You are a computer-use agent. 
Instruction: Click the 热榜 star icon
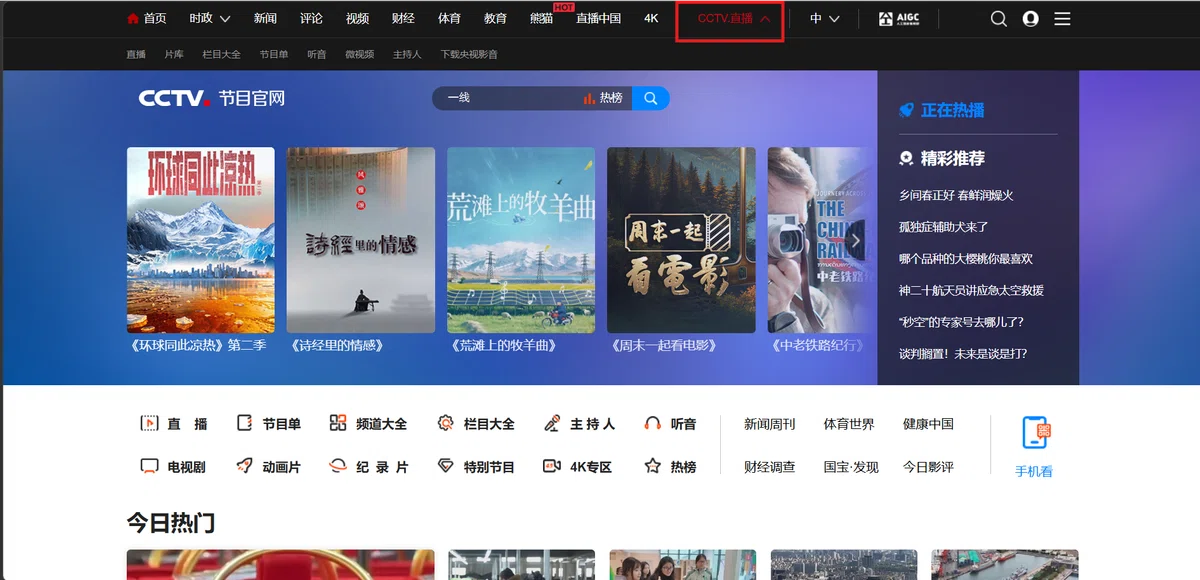[653, 466]
